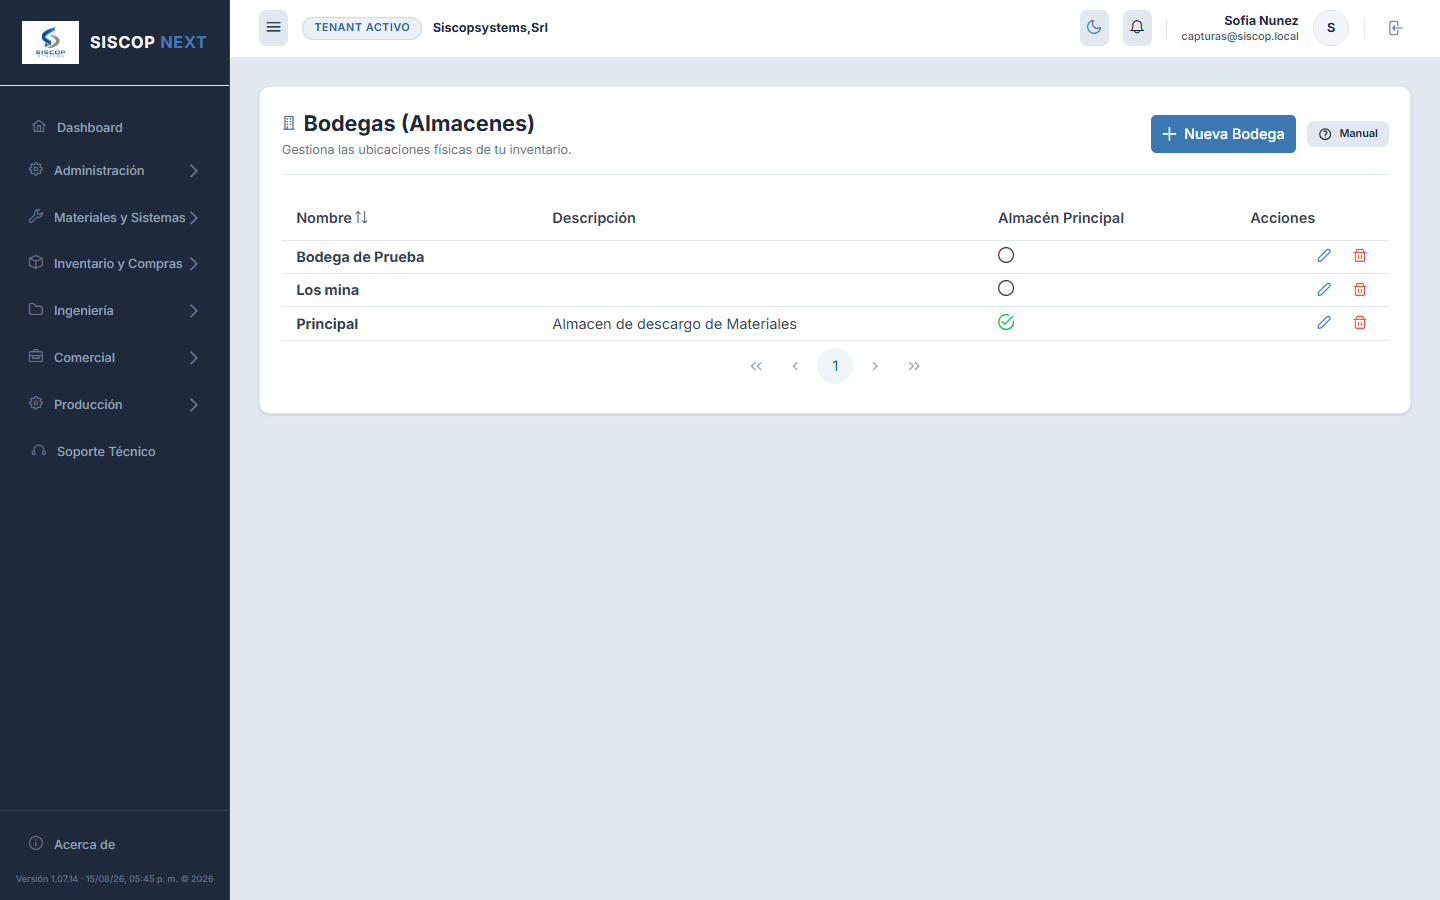
Task: Sort the table by Nombre
Action: tap(332, 218)
